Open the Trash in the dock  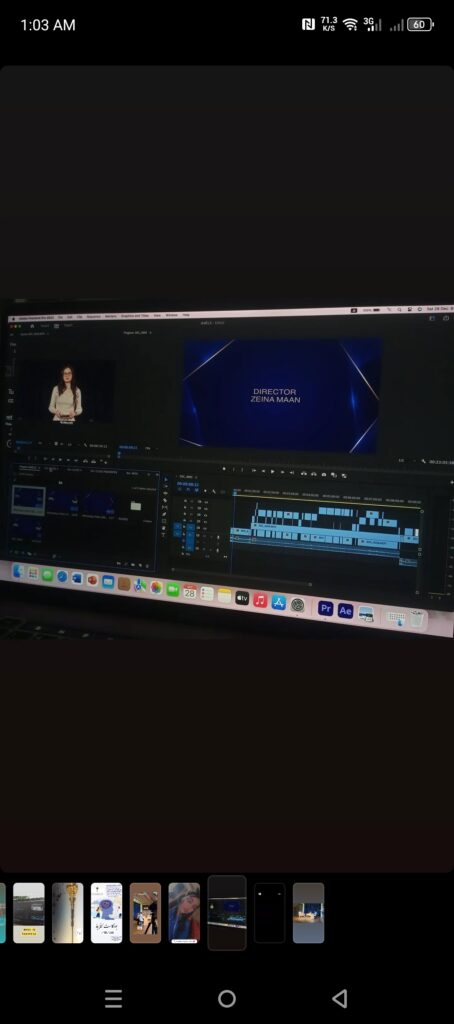click(417, 618)
